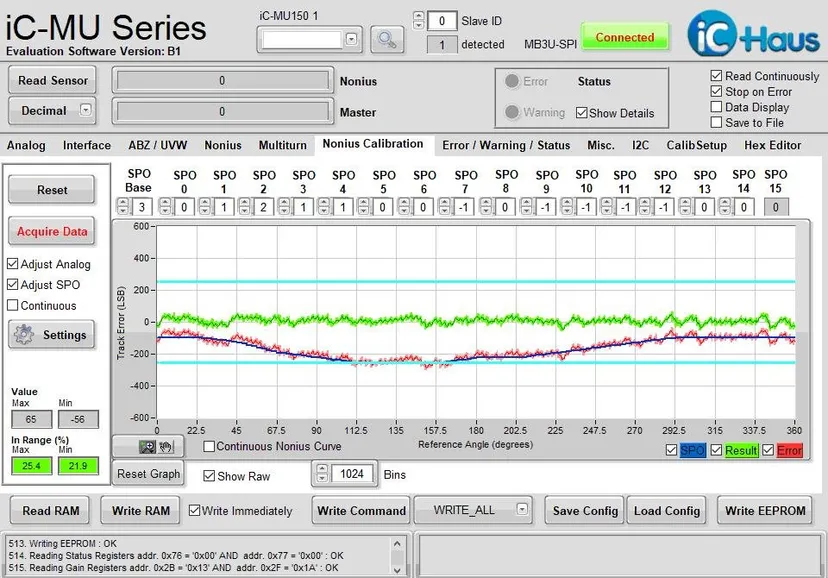Open the Multiturn tab

click(x=283, y=145)
